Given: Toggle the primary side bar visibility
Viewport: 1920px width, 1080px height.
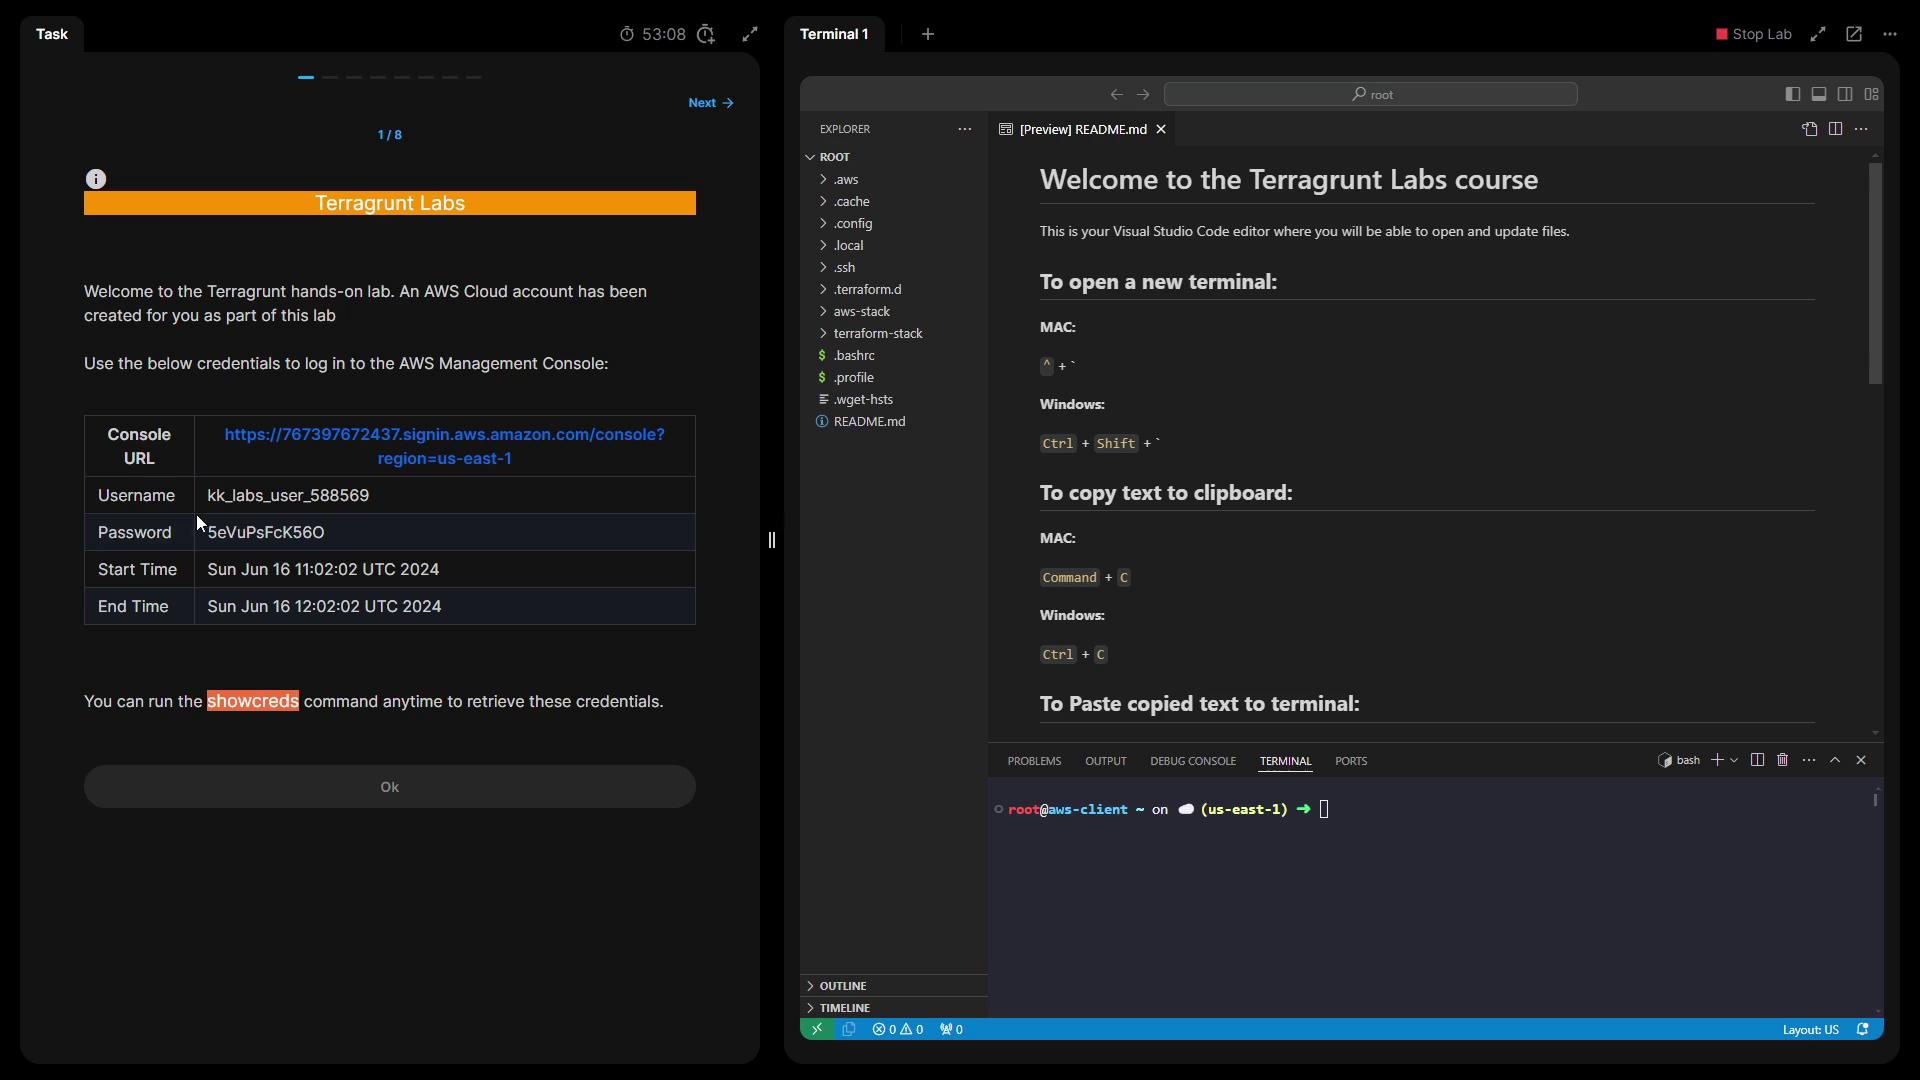Looking at the screenshot, I should tap(1793, 94).
